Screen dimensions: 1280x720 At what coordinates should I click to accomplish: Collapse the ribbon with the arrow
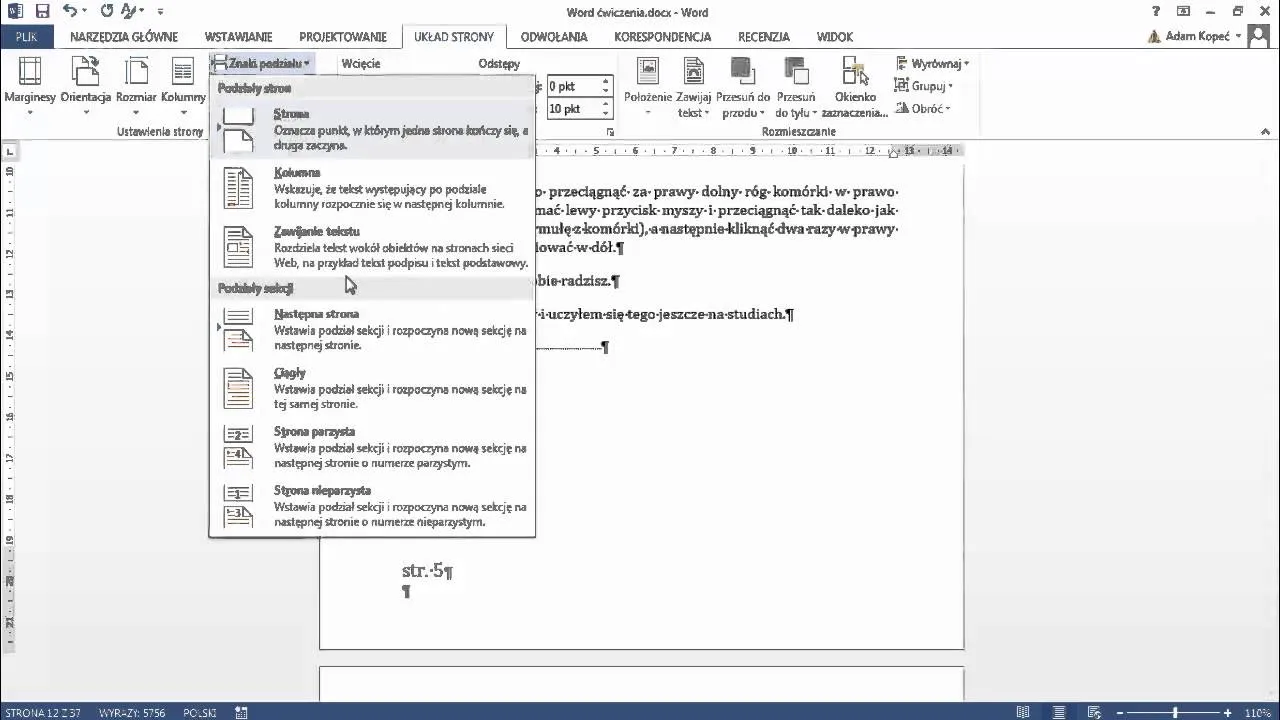point(1267,131)
